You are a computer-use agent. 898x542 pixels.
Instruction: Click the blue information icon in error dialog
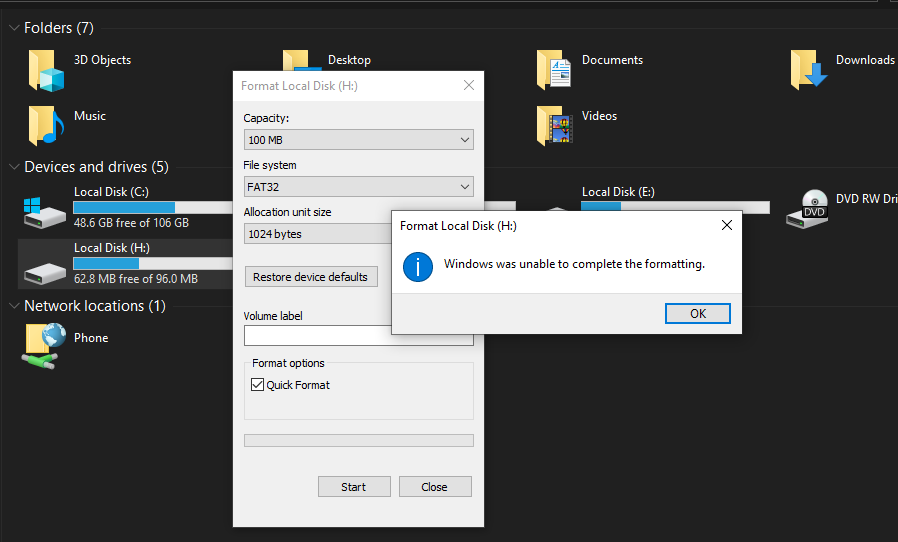(418, 267)
